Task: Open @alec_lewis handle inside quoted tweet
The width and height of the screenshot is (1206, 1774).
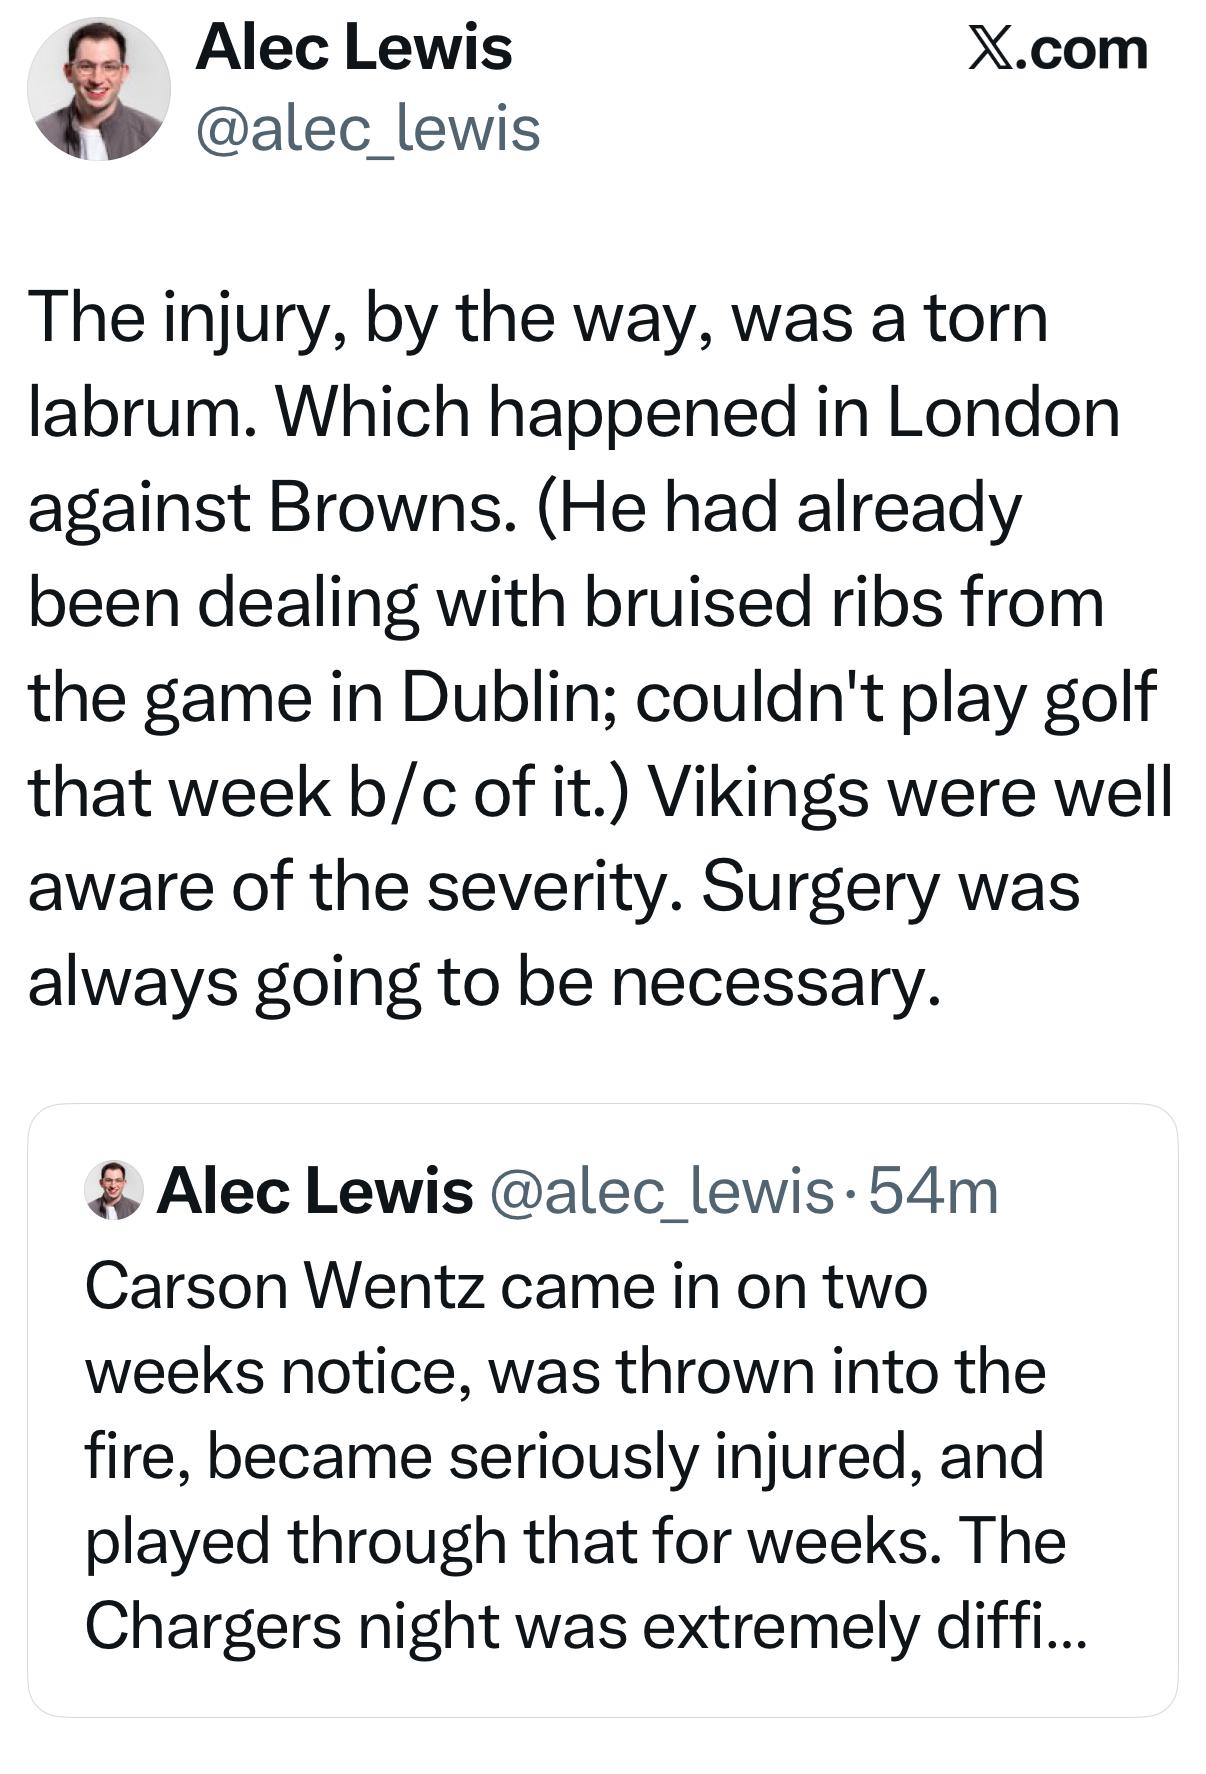Action: 660,1190
